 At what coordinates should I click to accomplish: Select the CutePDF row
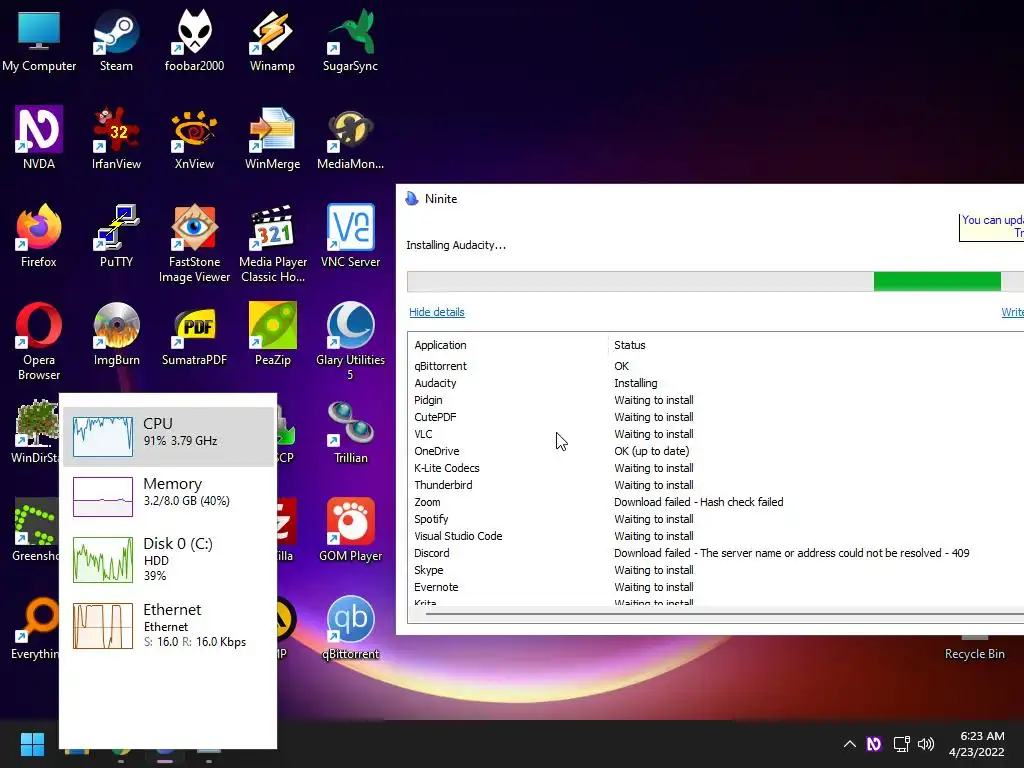(x=716, y=417)
